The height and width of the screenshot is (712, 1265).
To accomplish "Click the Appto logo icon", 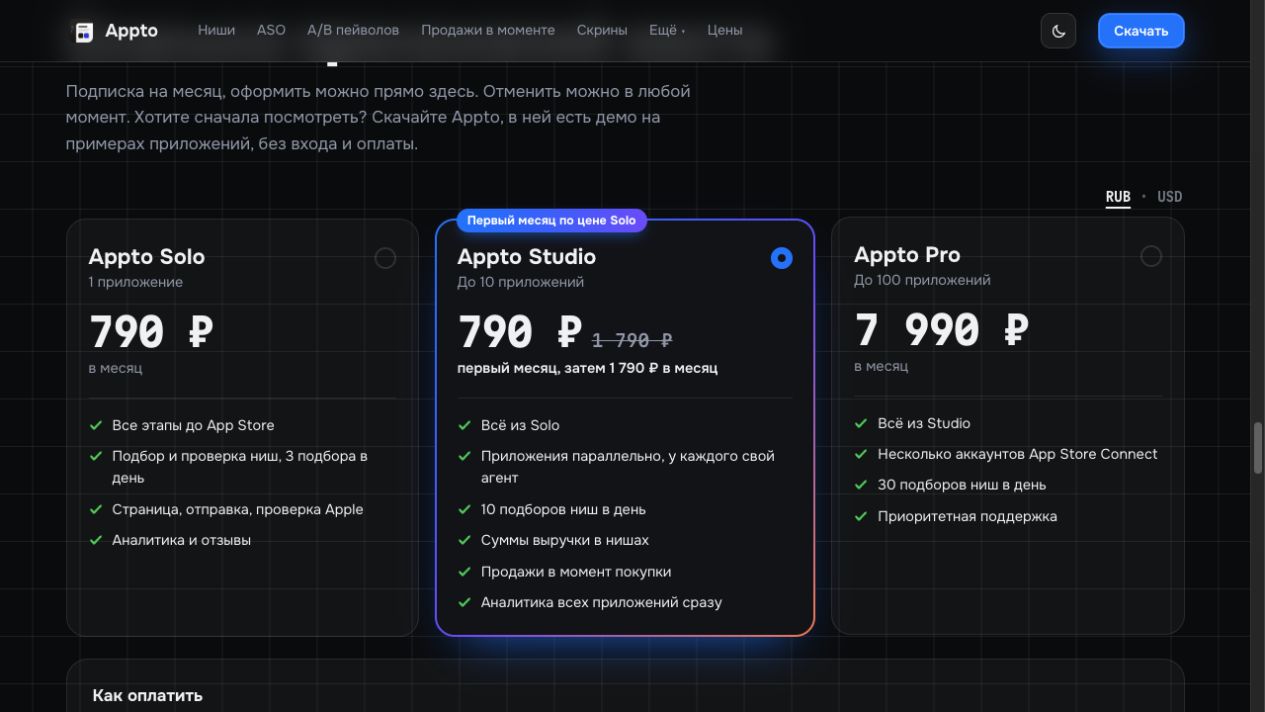I will pyautogui.click(x=84, y=31).
